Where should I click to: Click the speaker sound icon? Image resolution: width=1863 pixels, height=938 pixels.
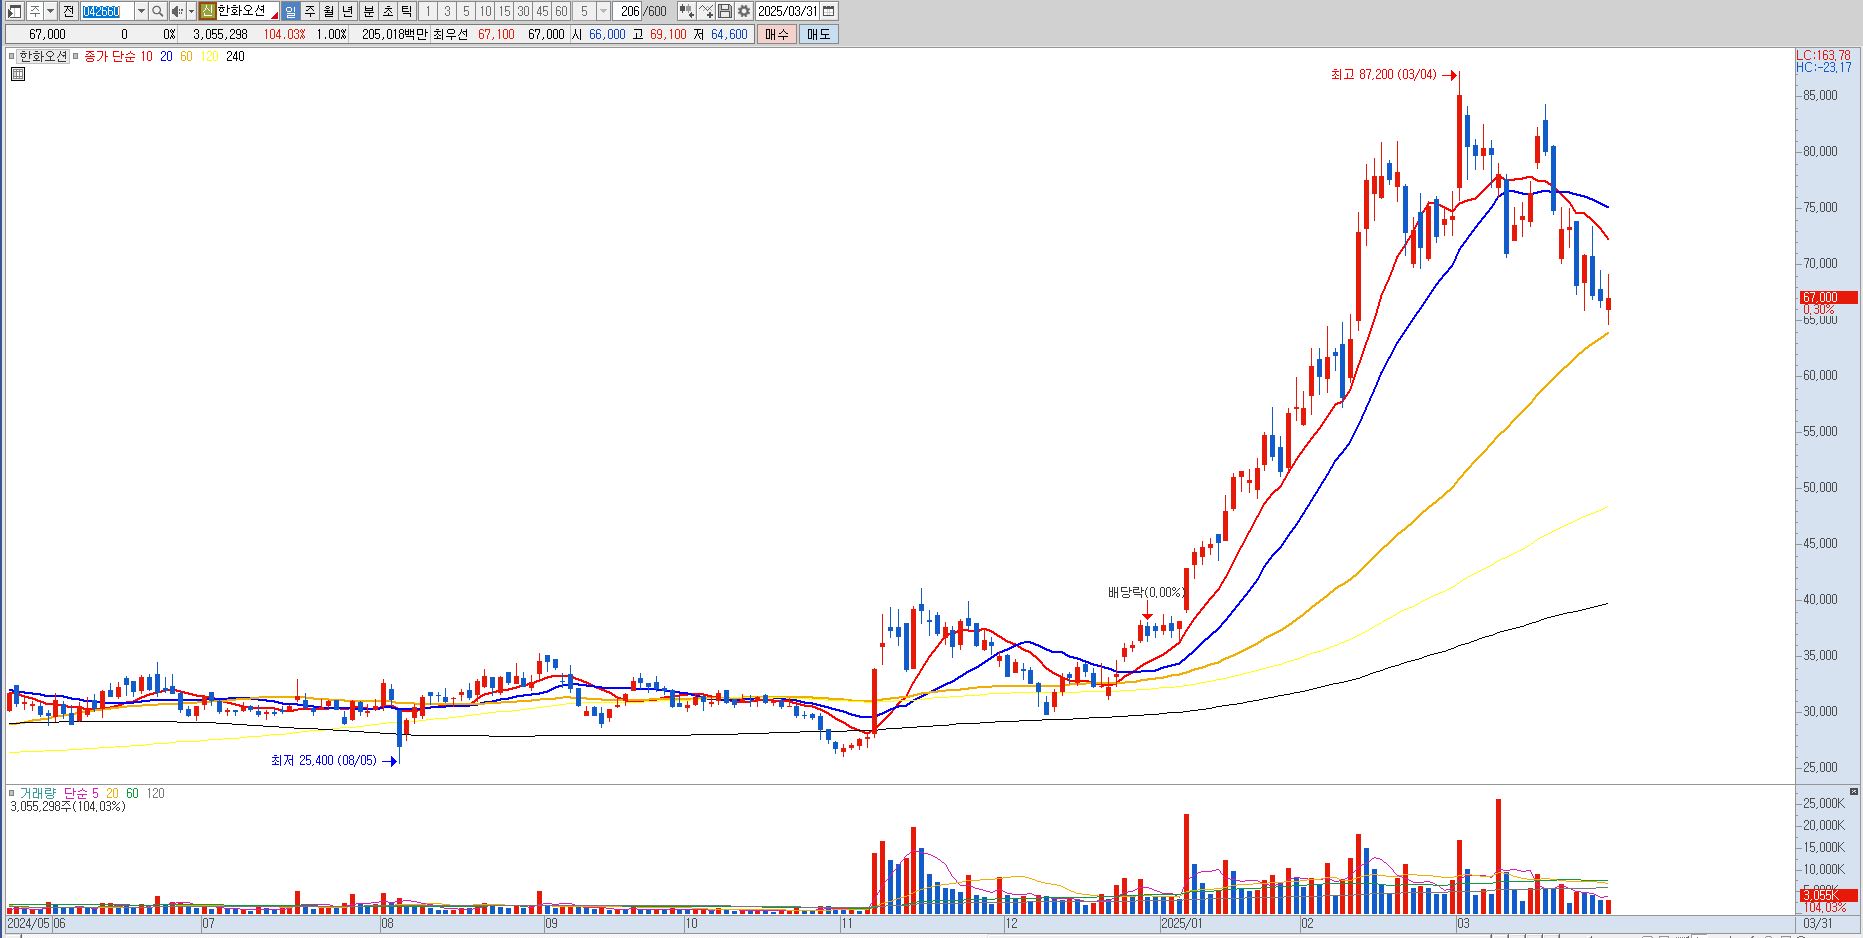pos(177,11)
